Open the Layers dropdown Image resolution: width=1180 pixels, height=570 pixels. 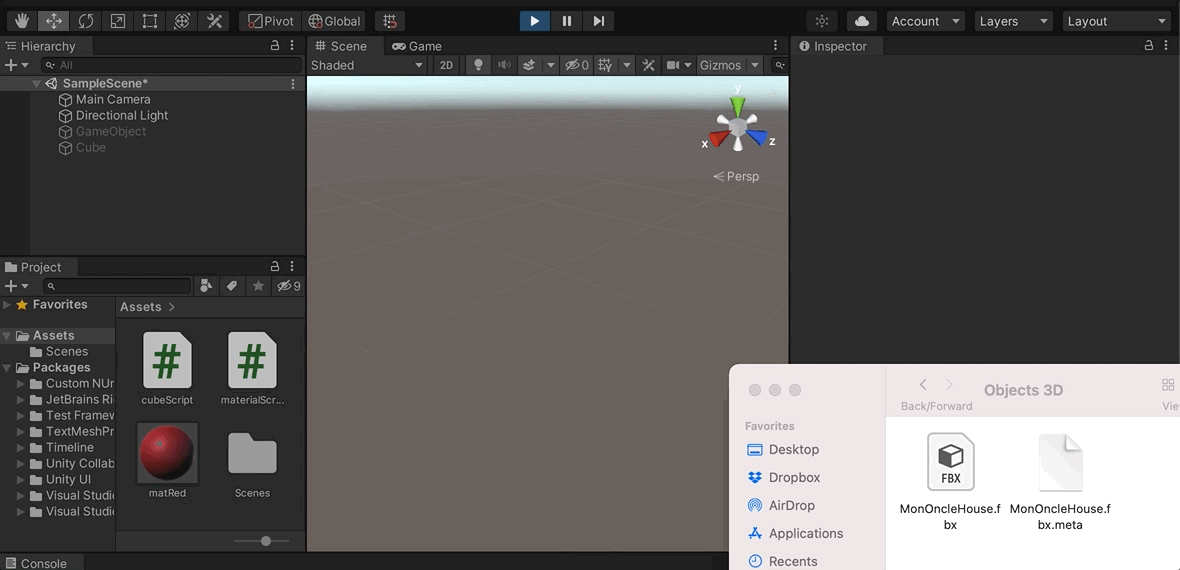click(x=1014, y=21)
